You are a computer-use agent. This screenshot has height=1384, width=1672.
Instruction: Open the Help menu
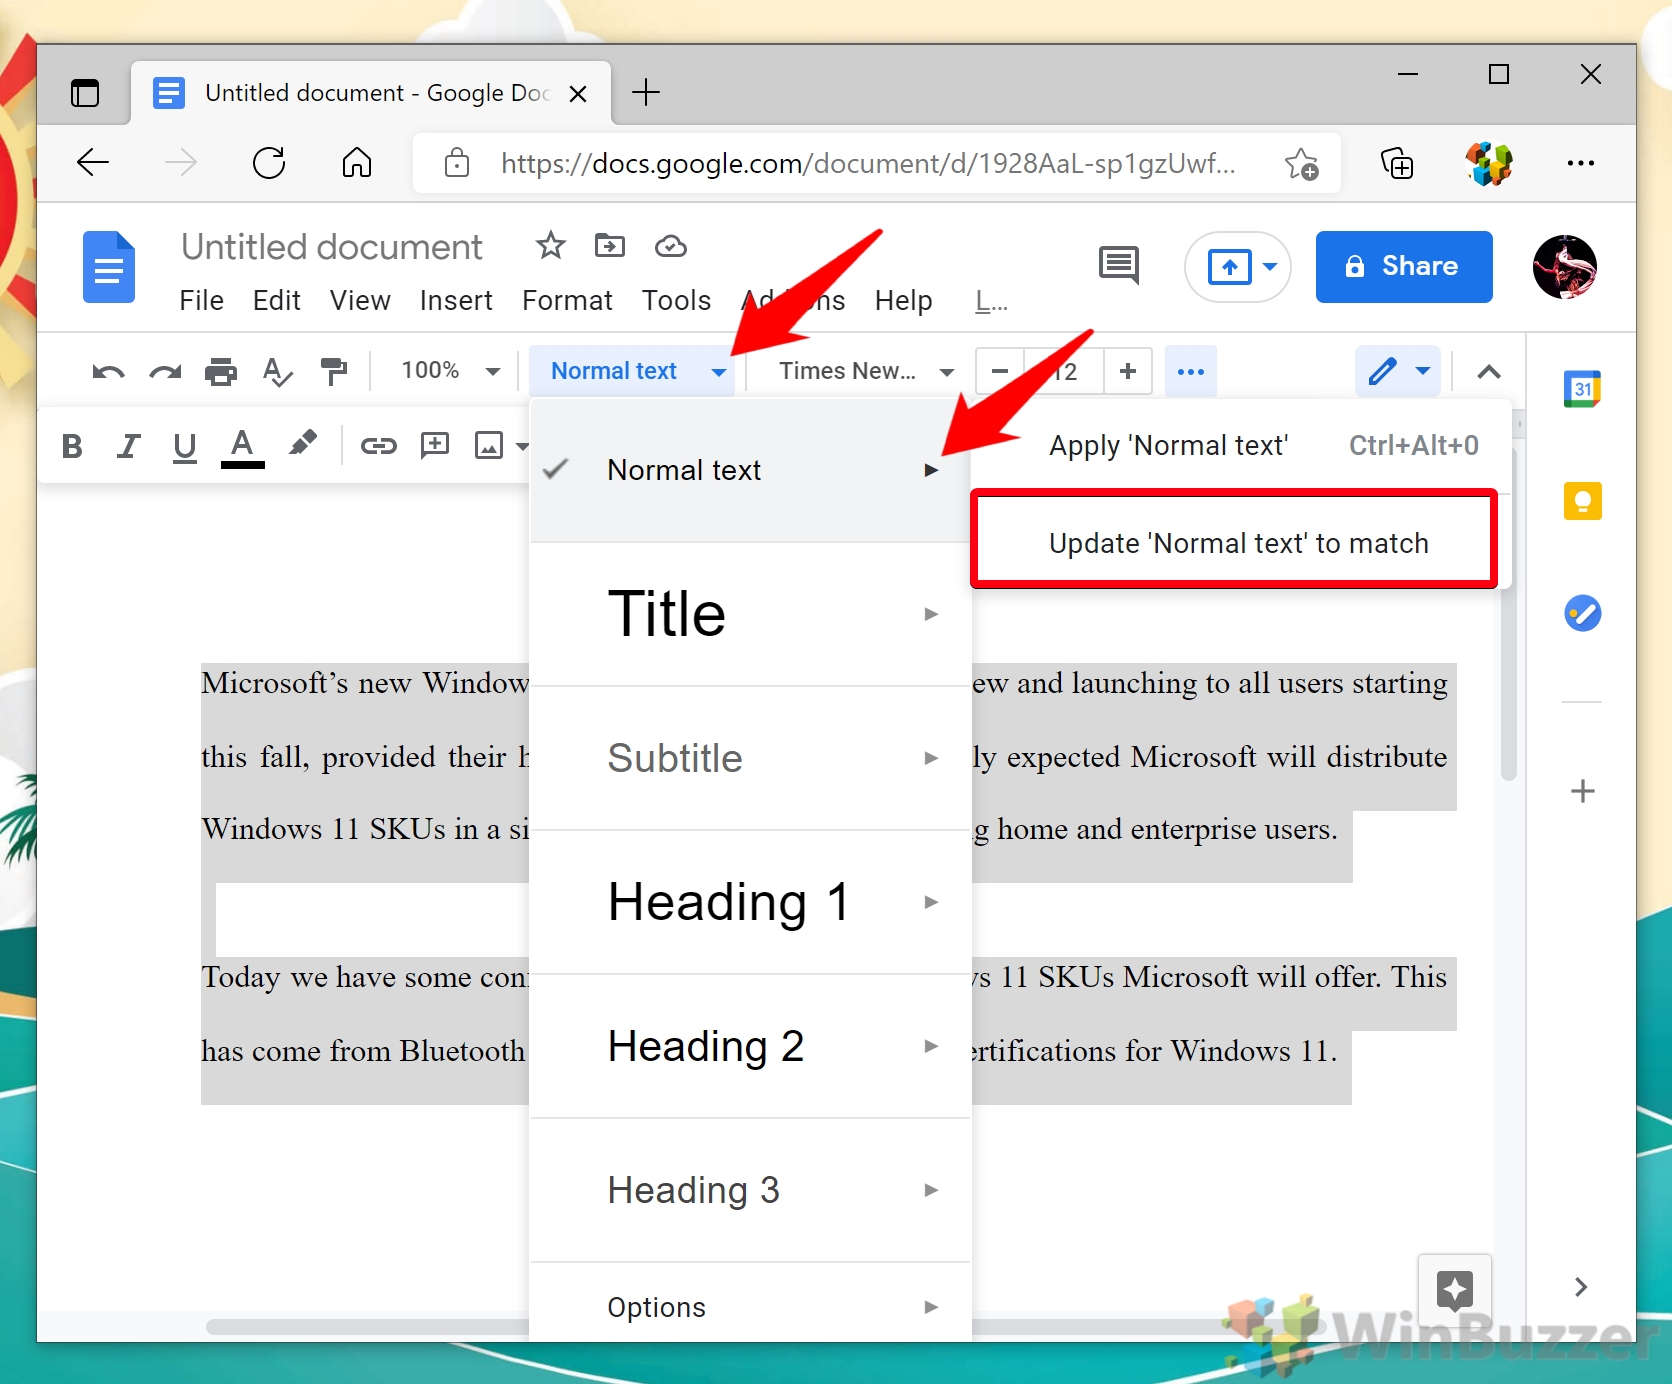(903, 300)
